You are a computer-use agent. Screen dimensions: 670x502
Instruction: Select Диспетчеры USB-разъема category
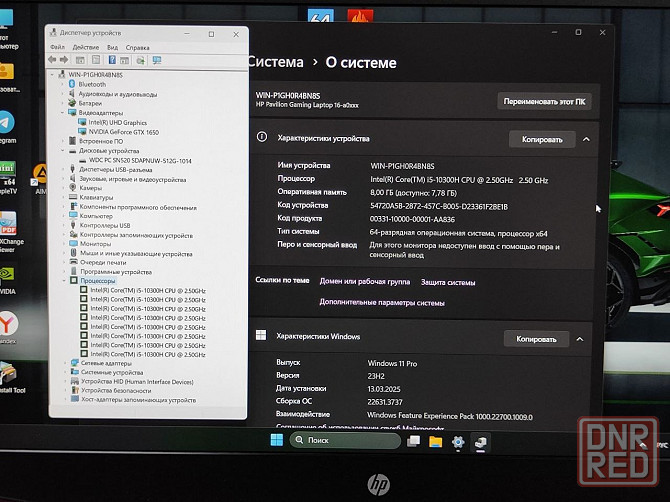coord(116,170)
